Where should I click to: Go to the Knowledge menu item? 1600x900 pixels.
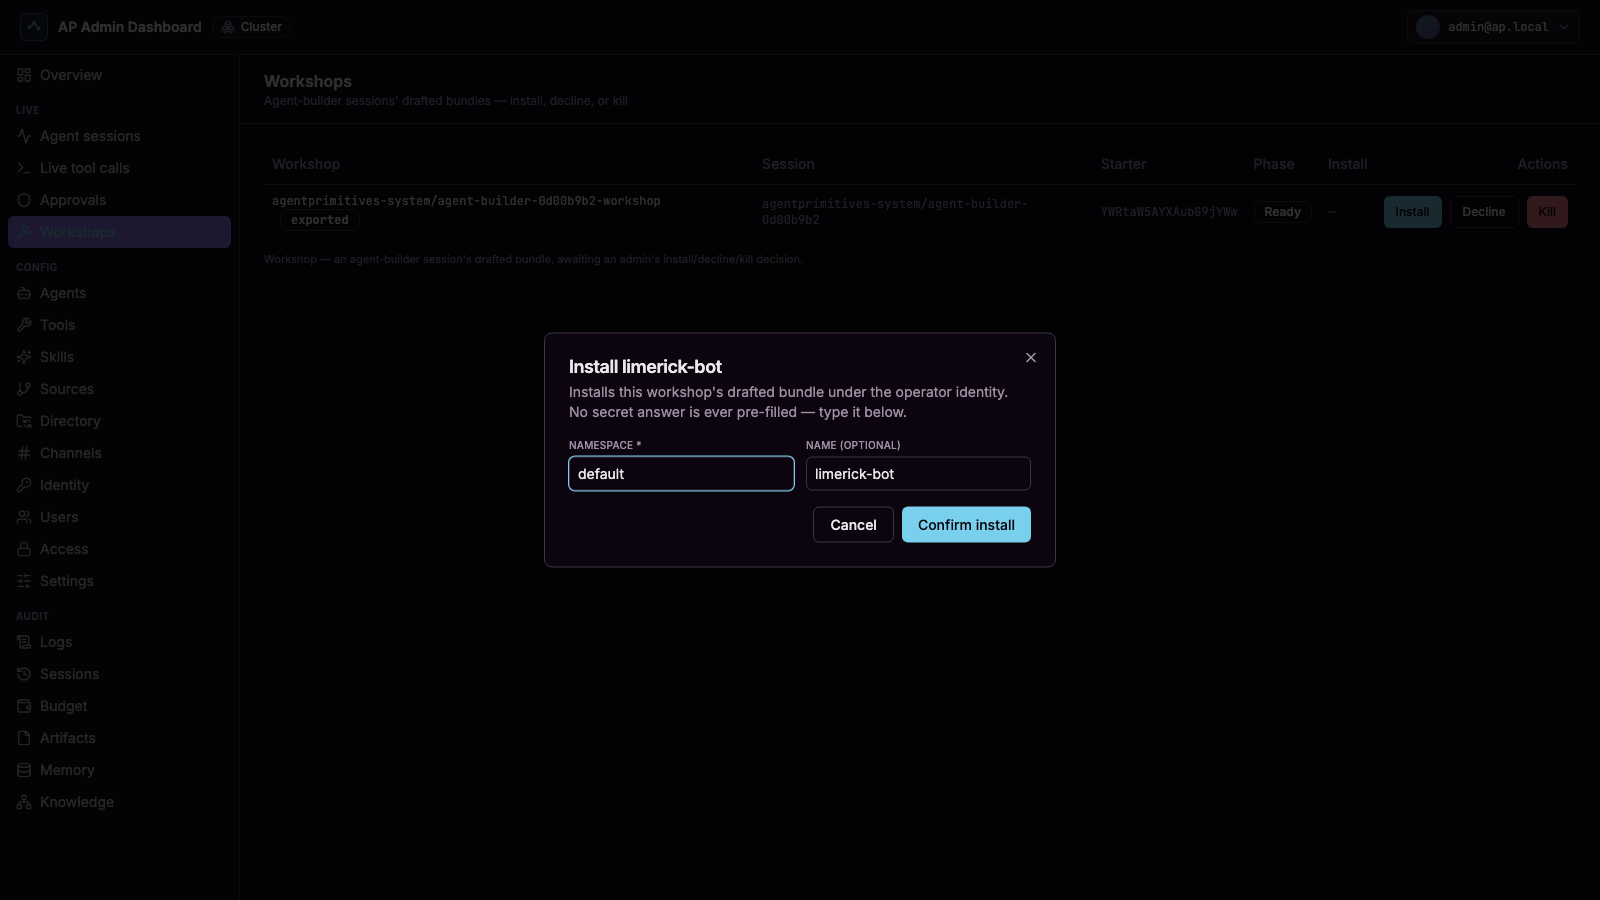click(119, 802)
